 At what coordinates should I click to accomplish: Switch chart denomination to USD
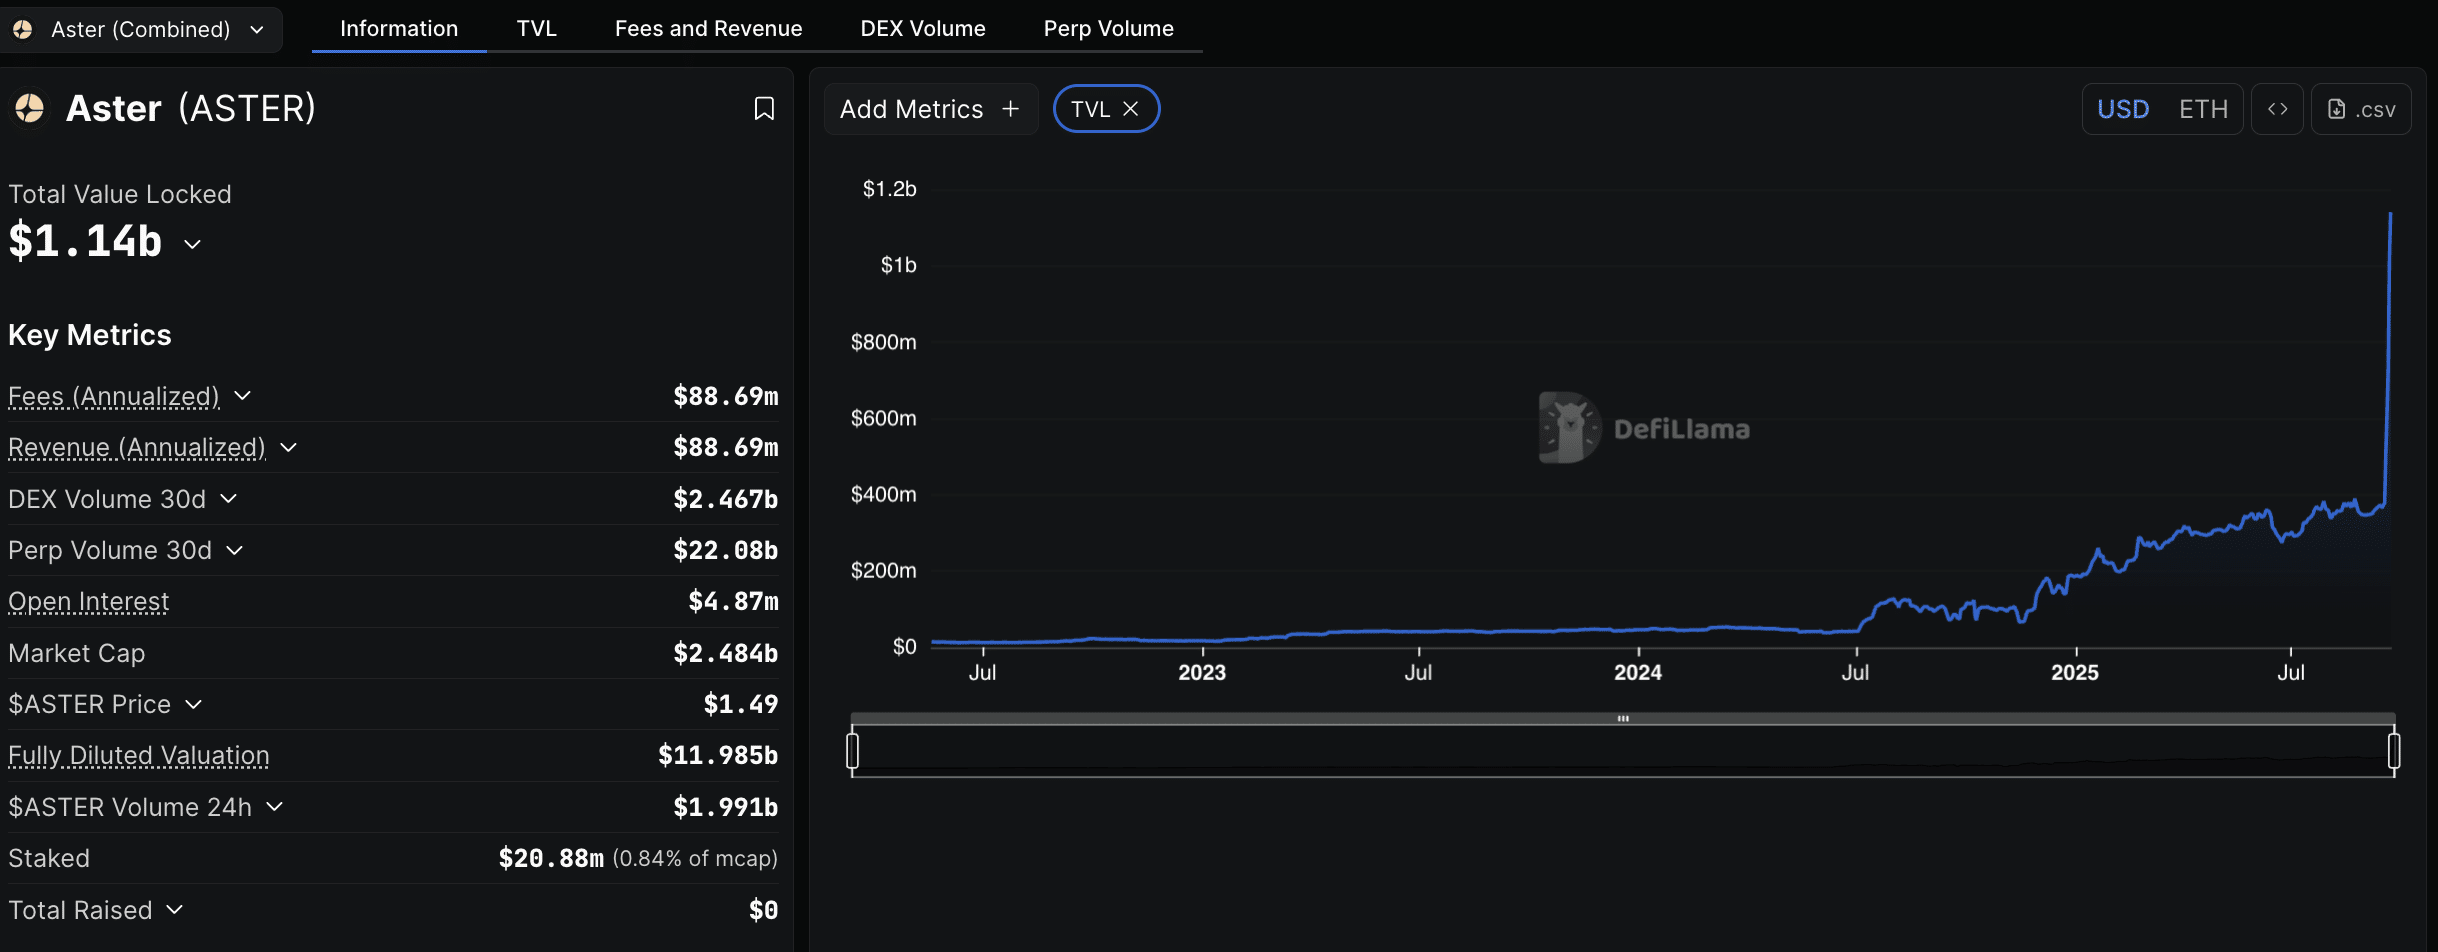(x=2123, y=109)
